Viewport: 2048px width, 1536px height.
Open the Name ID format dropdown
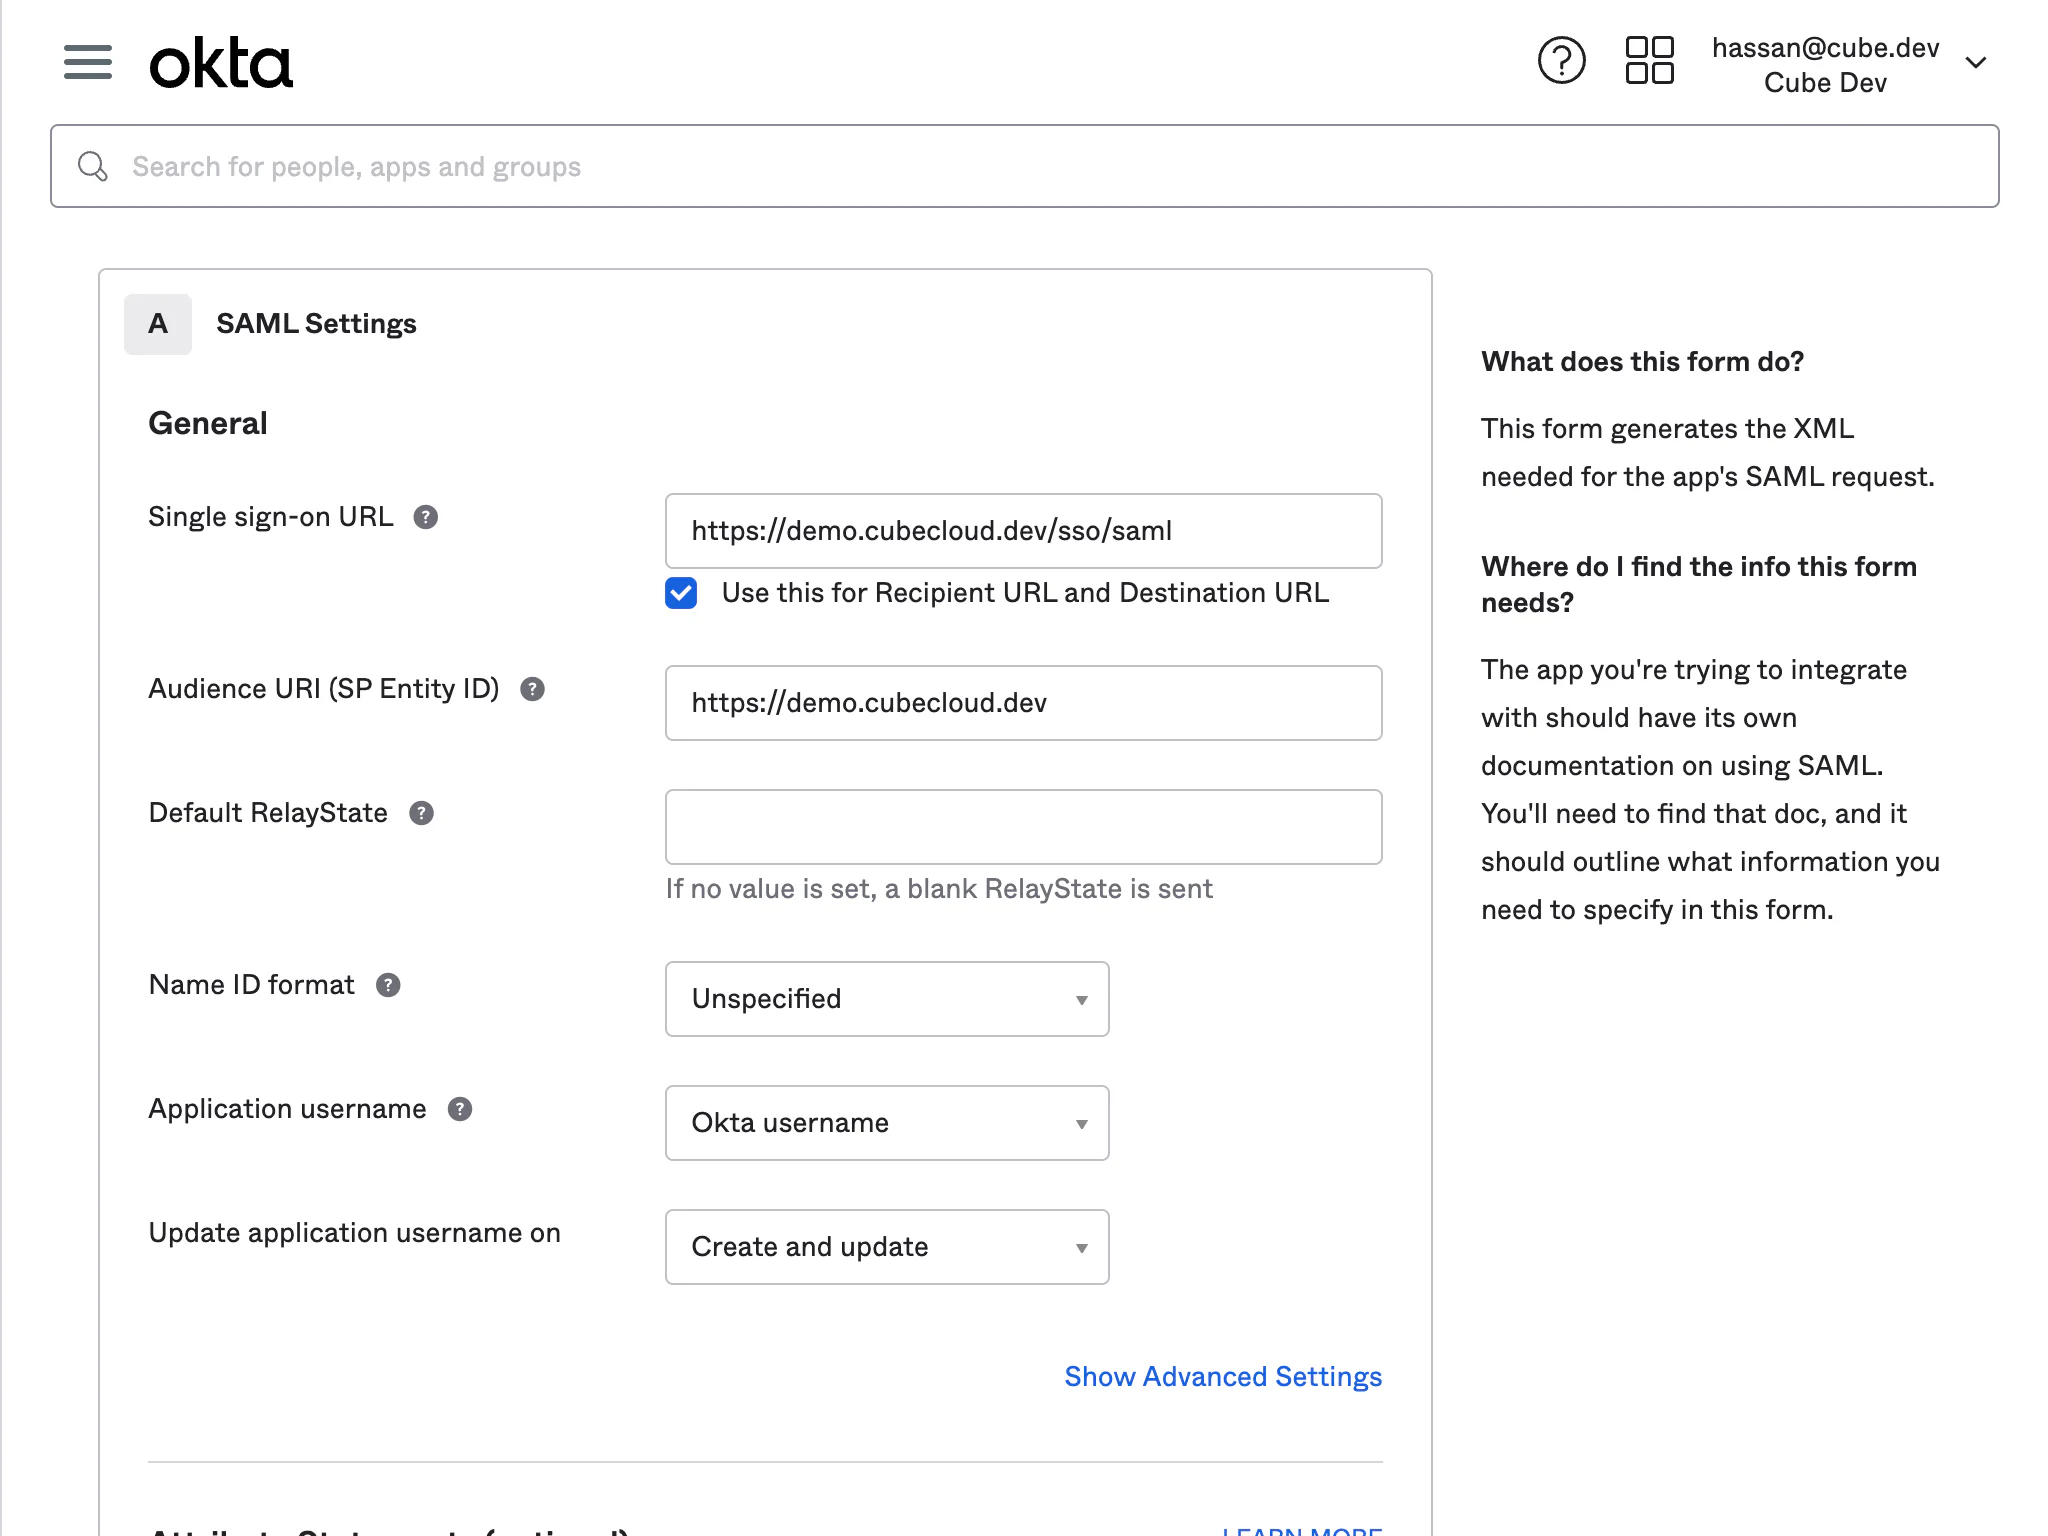(887, 999)
